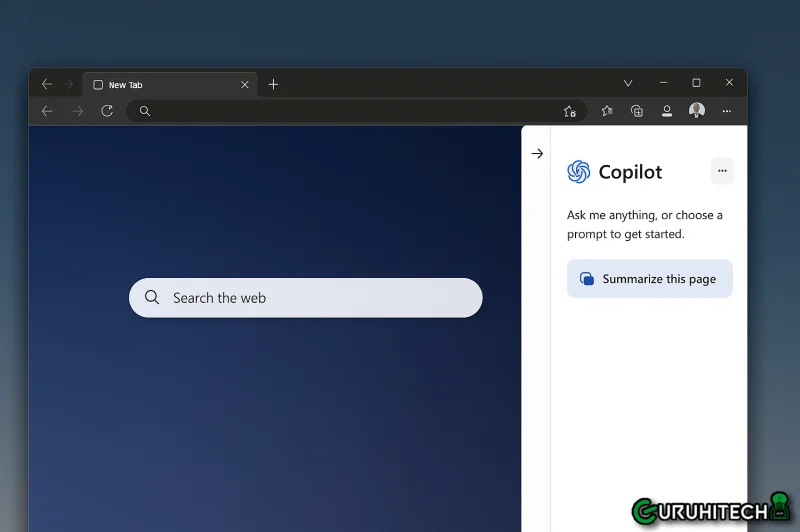Open the Collections icon in browser toolbar
The image size is (800, 532).
point(636,111)
